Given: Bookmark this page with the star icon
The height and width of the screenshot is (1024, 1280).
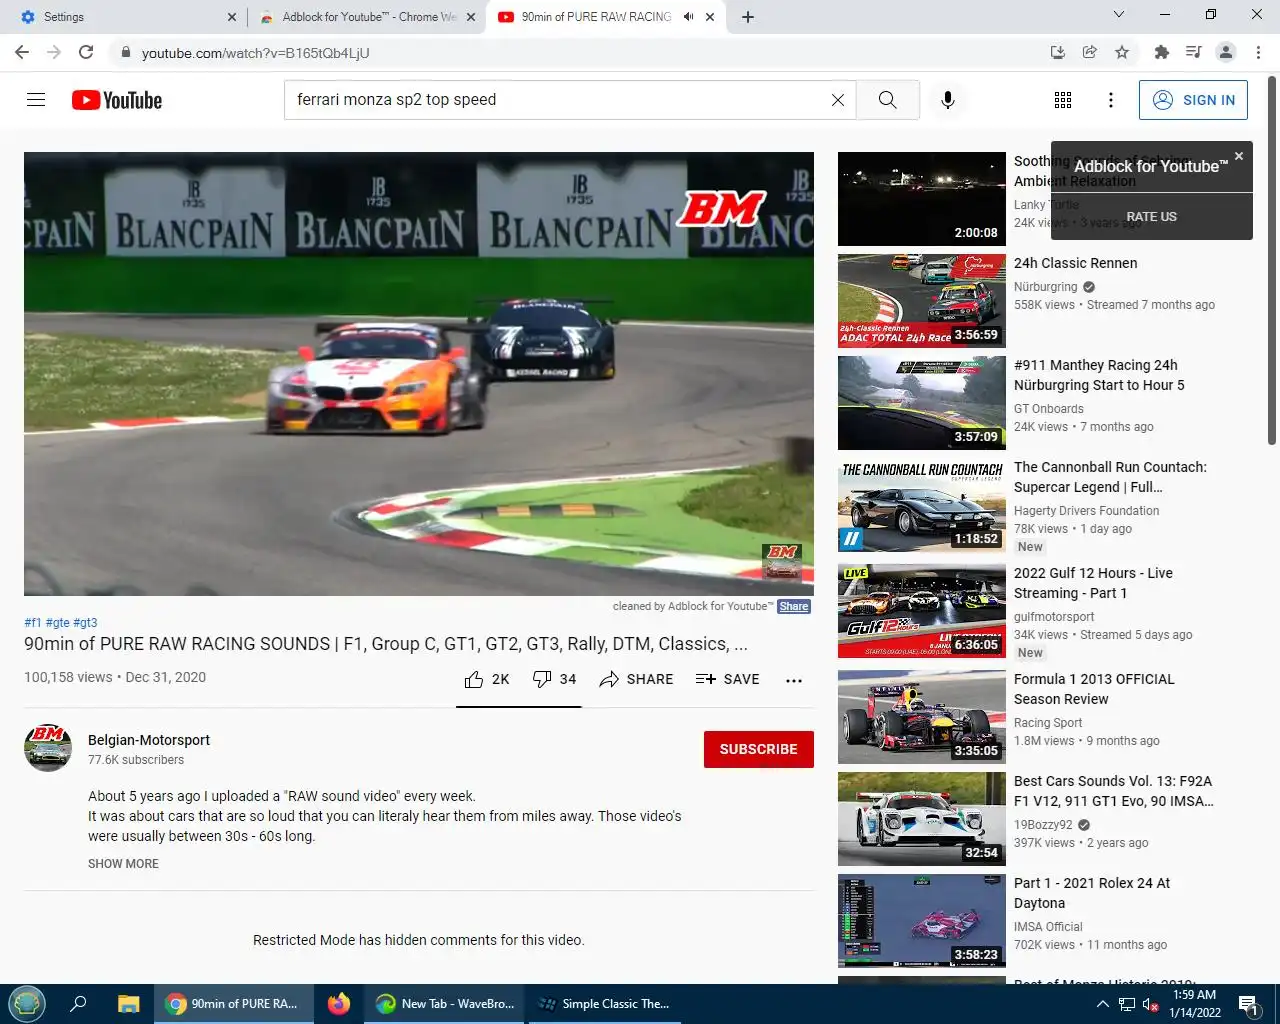Looking at the screenshot, I should pyautogui.click(x=1122, y=52).
